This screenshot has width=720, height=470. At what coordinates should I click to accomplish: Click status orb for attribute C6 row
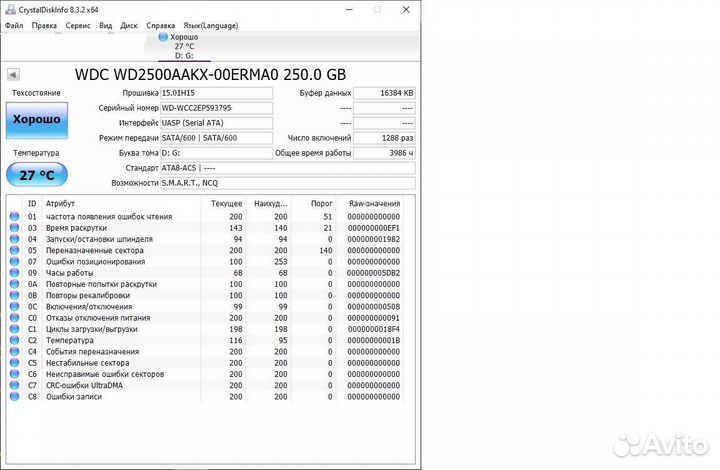point(15,374)
